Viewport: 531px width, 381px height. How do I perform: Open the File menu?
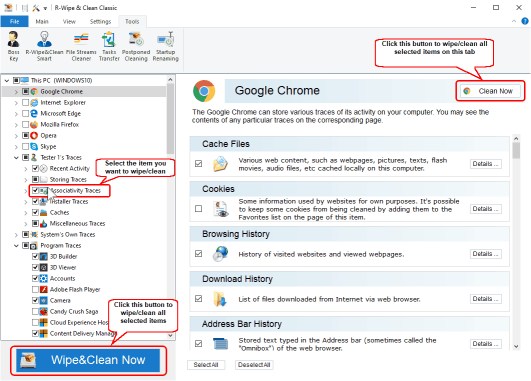tap(15, 21)
